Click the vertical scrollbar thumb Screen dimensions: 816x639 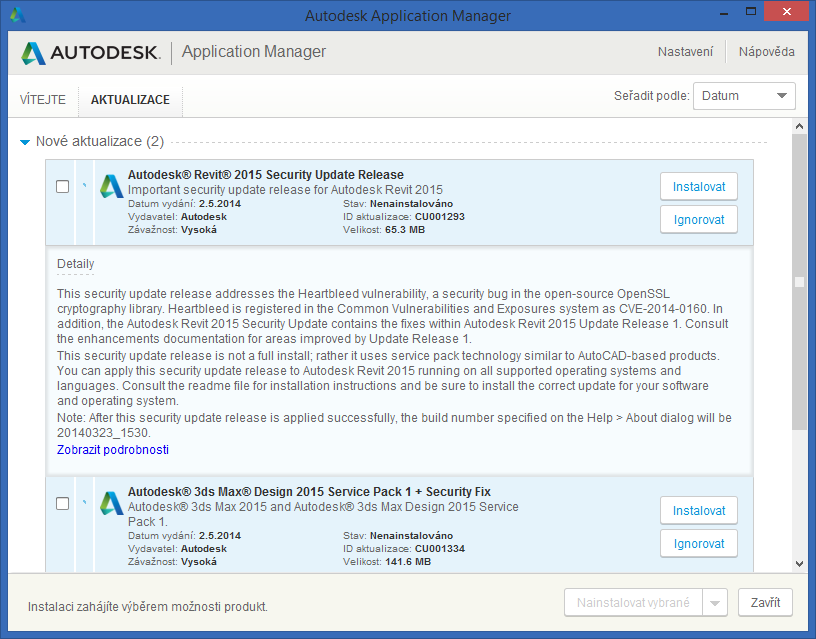(x=799, y=282)
